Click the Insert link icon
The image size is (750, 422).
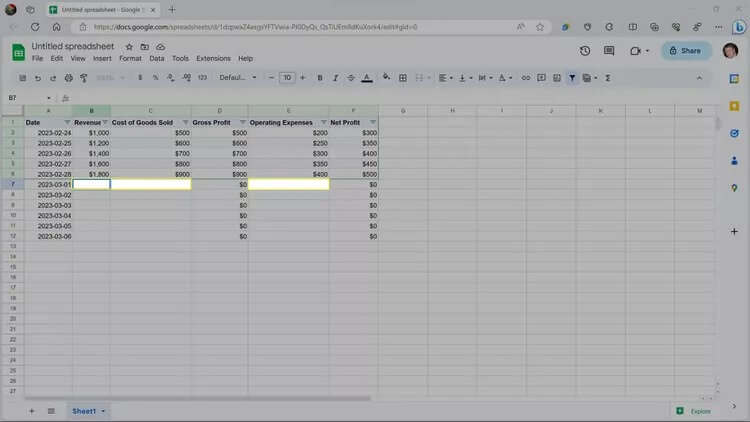click(526, 78)
